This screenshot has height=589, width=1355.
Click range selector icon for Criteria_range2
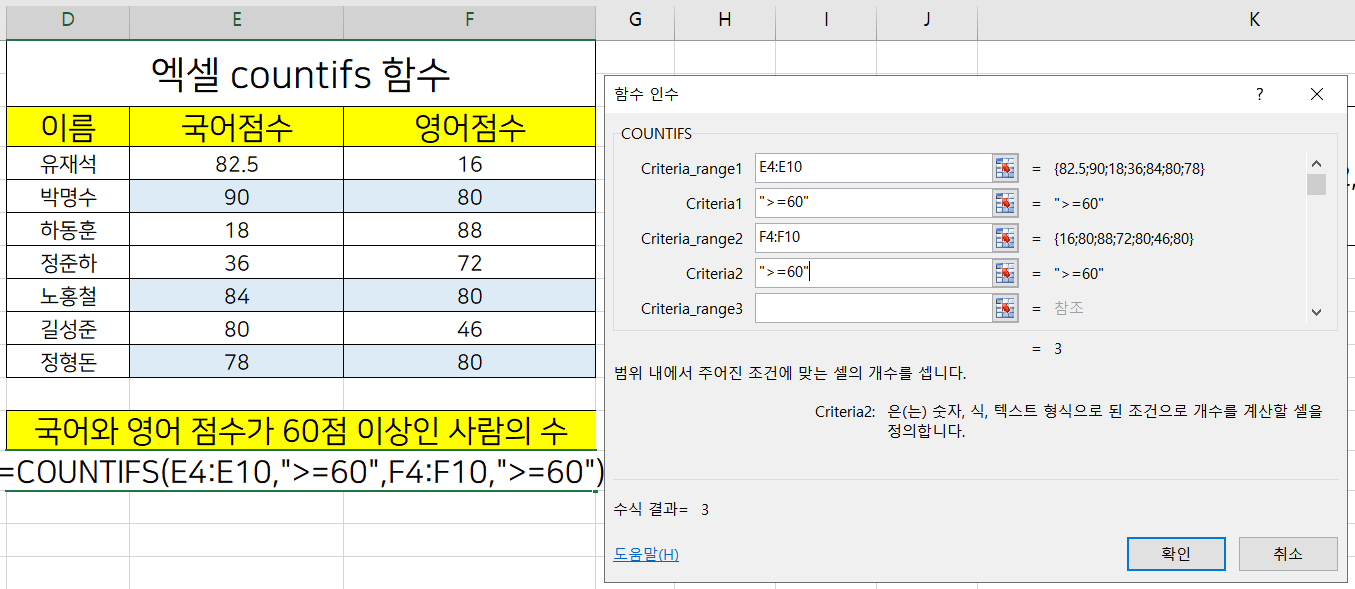[1005, 238]
